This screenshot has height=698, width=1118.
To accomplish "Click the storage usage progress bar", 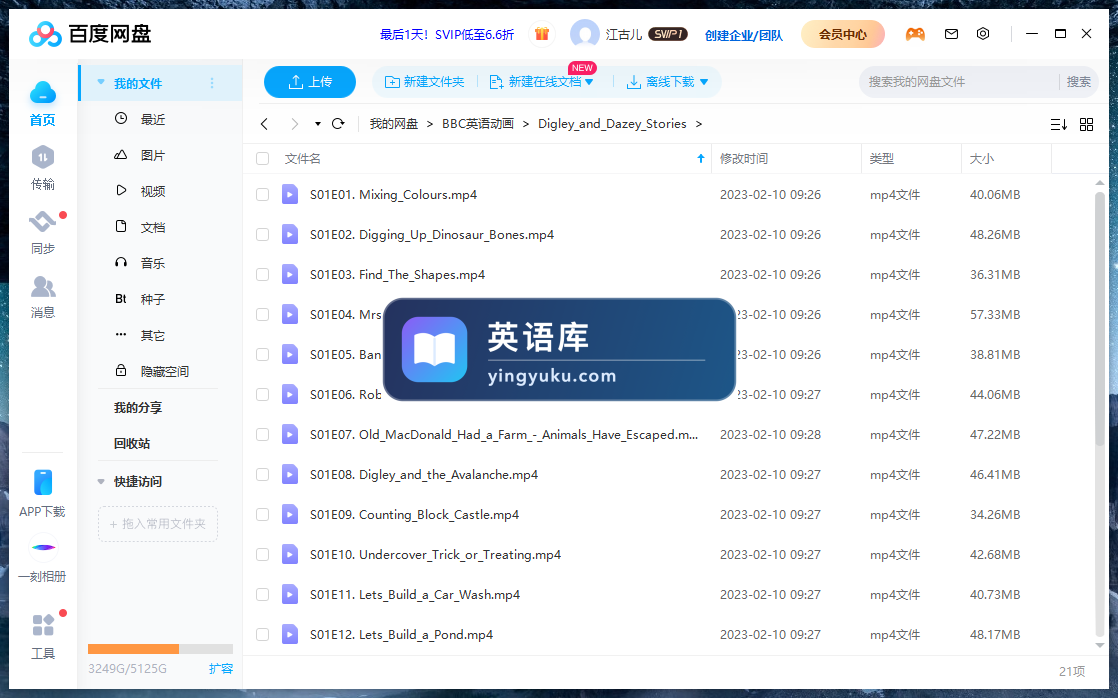I will 160,649.
